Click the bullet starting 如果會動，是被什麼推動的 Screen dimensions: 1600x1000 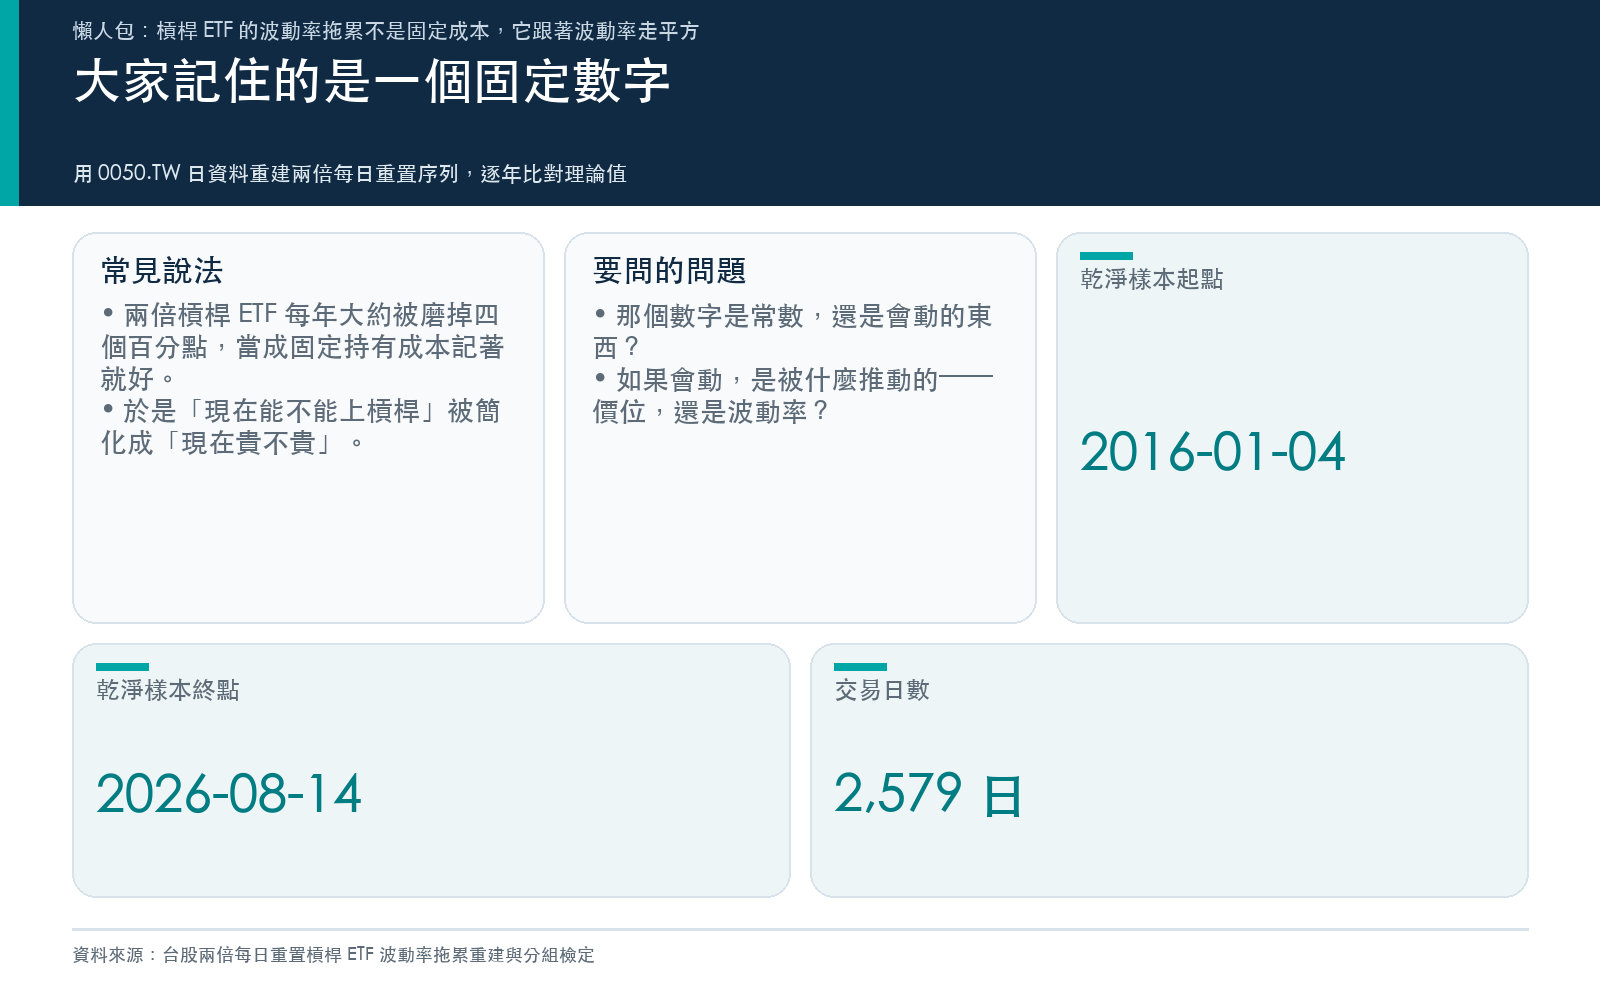[793, 395]
